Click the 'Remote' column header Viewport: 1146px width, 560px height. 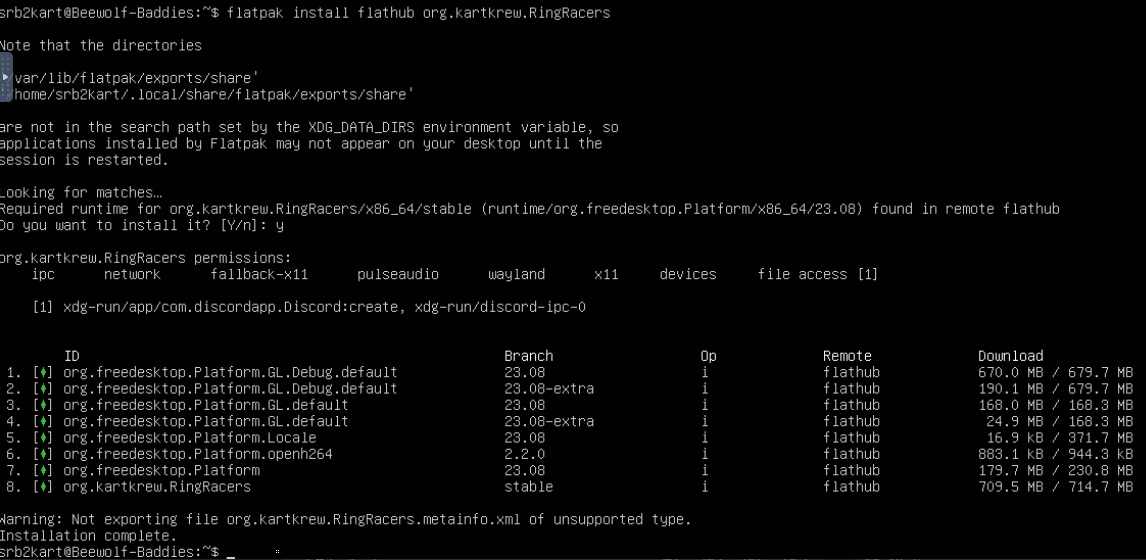click(x=847, y=356)
